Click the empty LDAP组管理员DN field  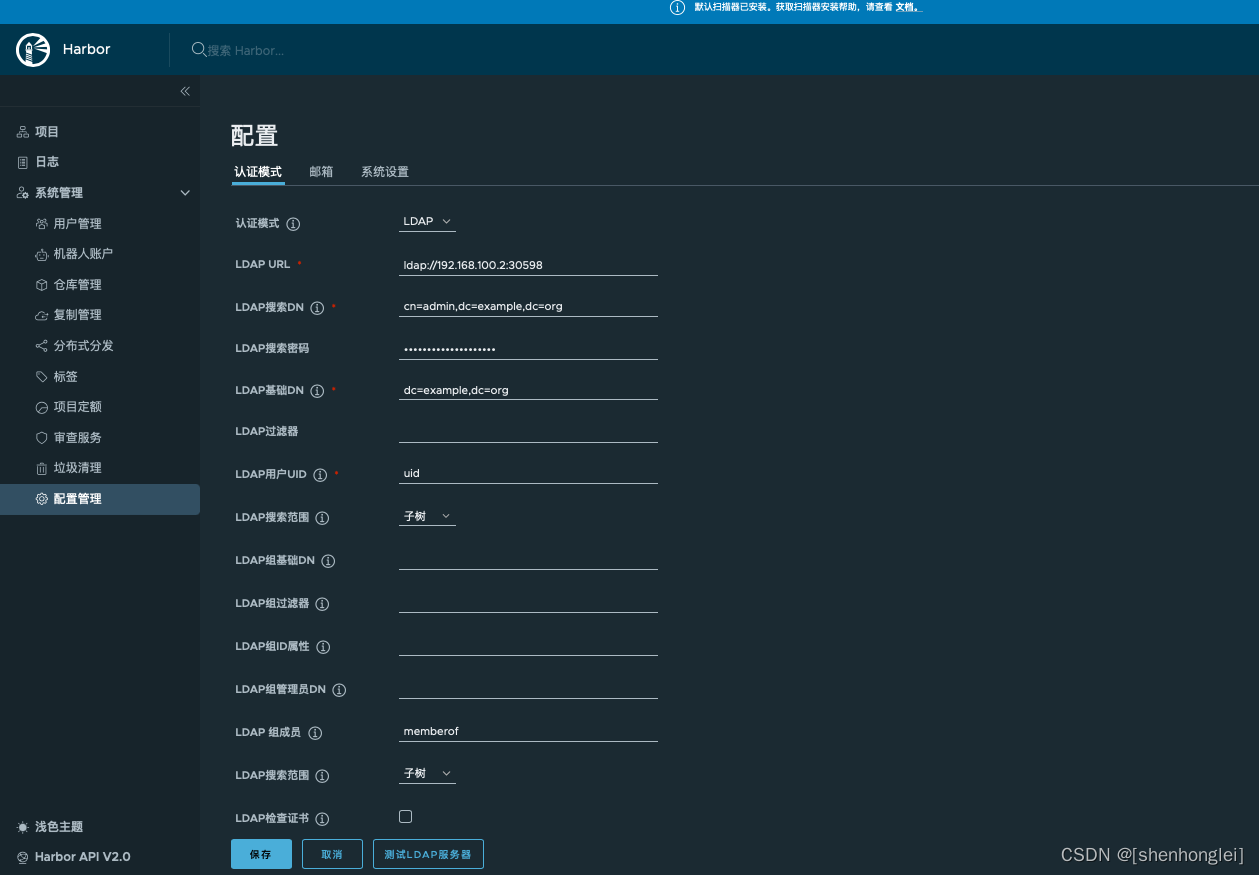click(x=528, y=688)
